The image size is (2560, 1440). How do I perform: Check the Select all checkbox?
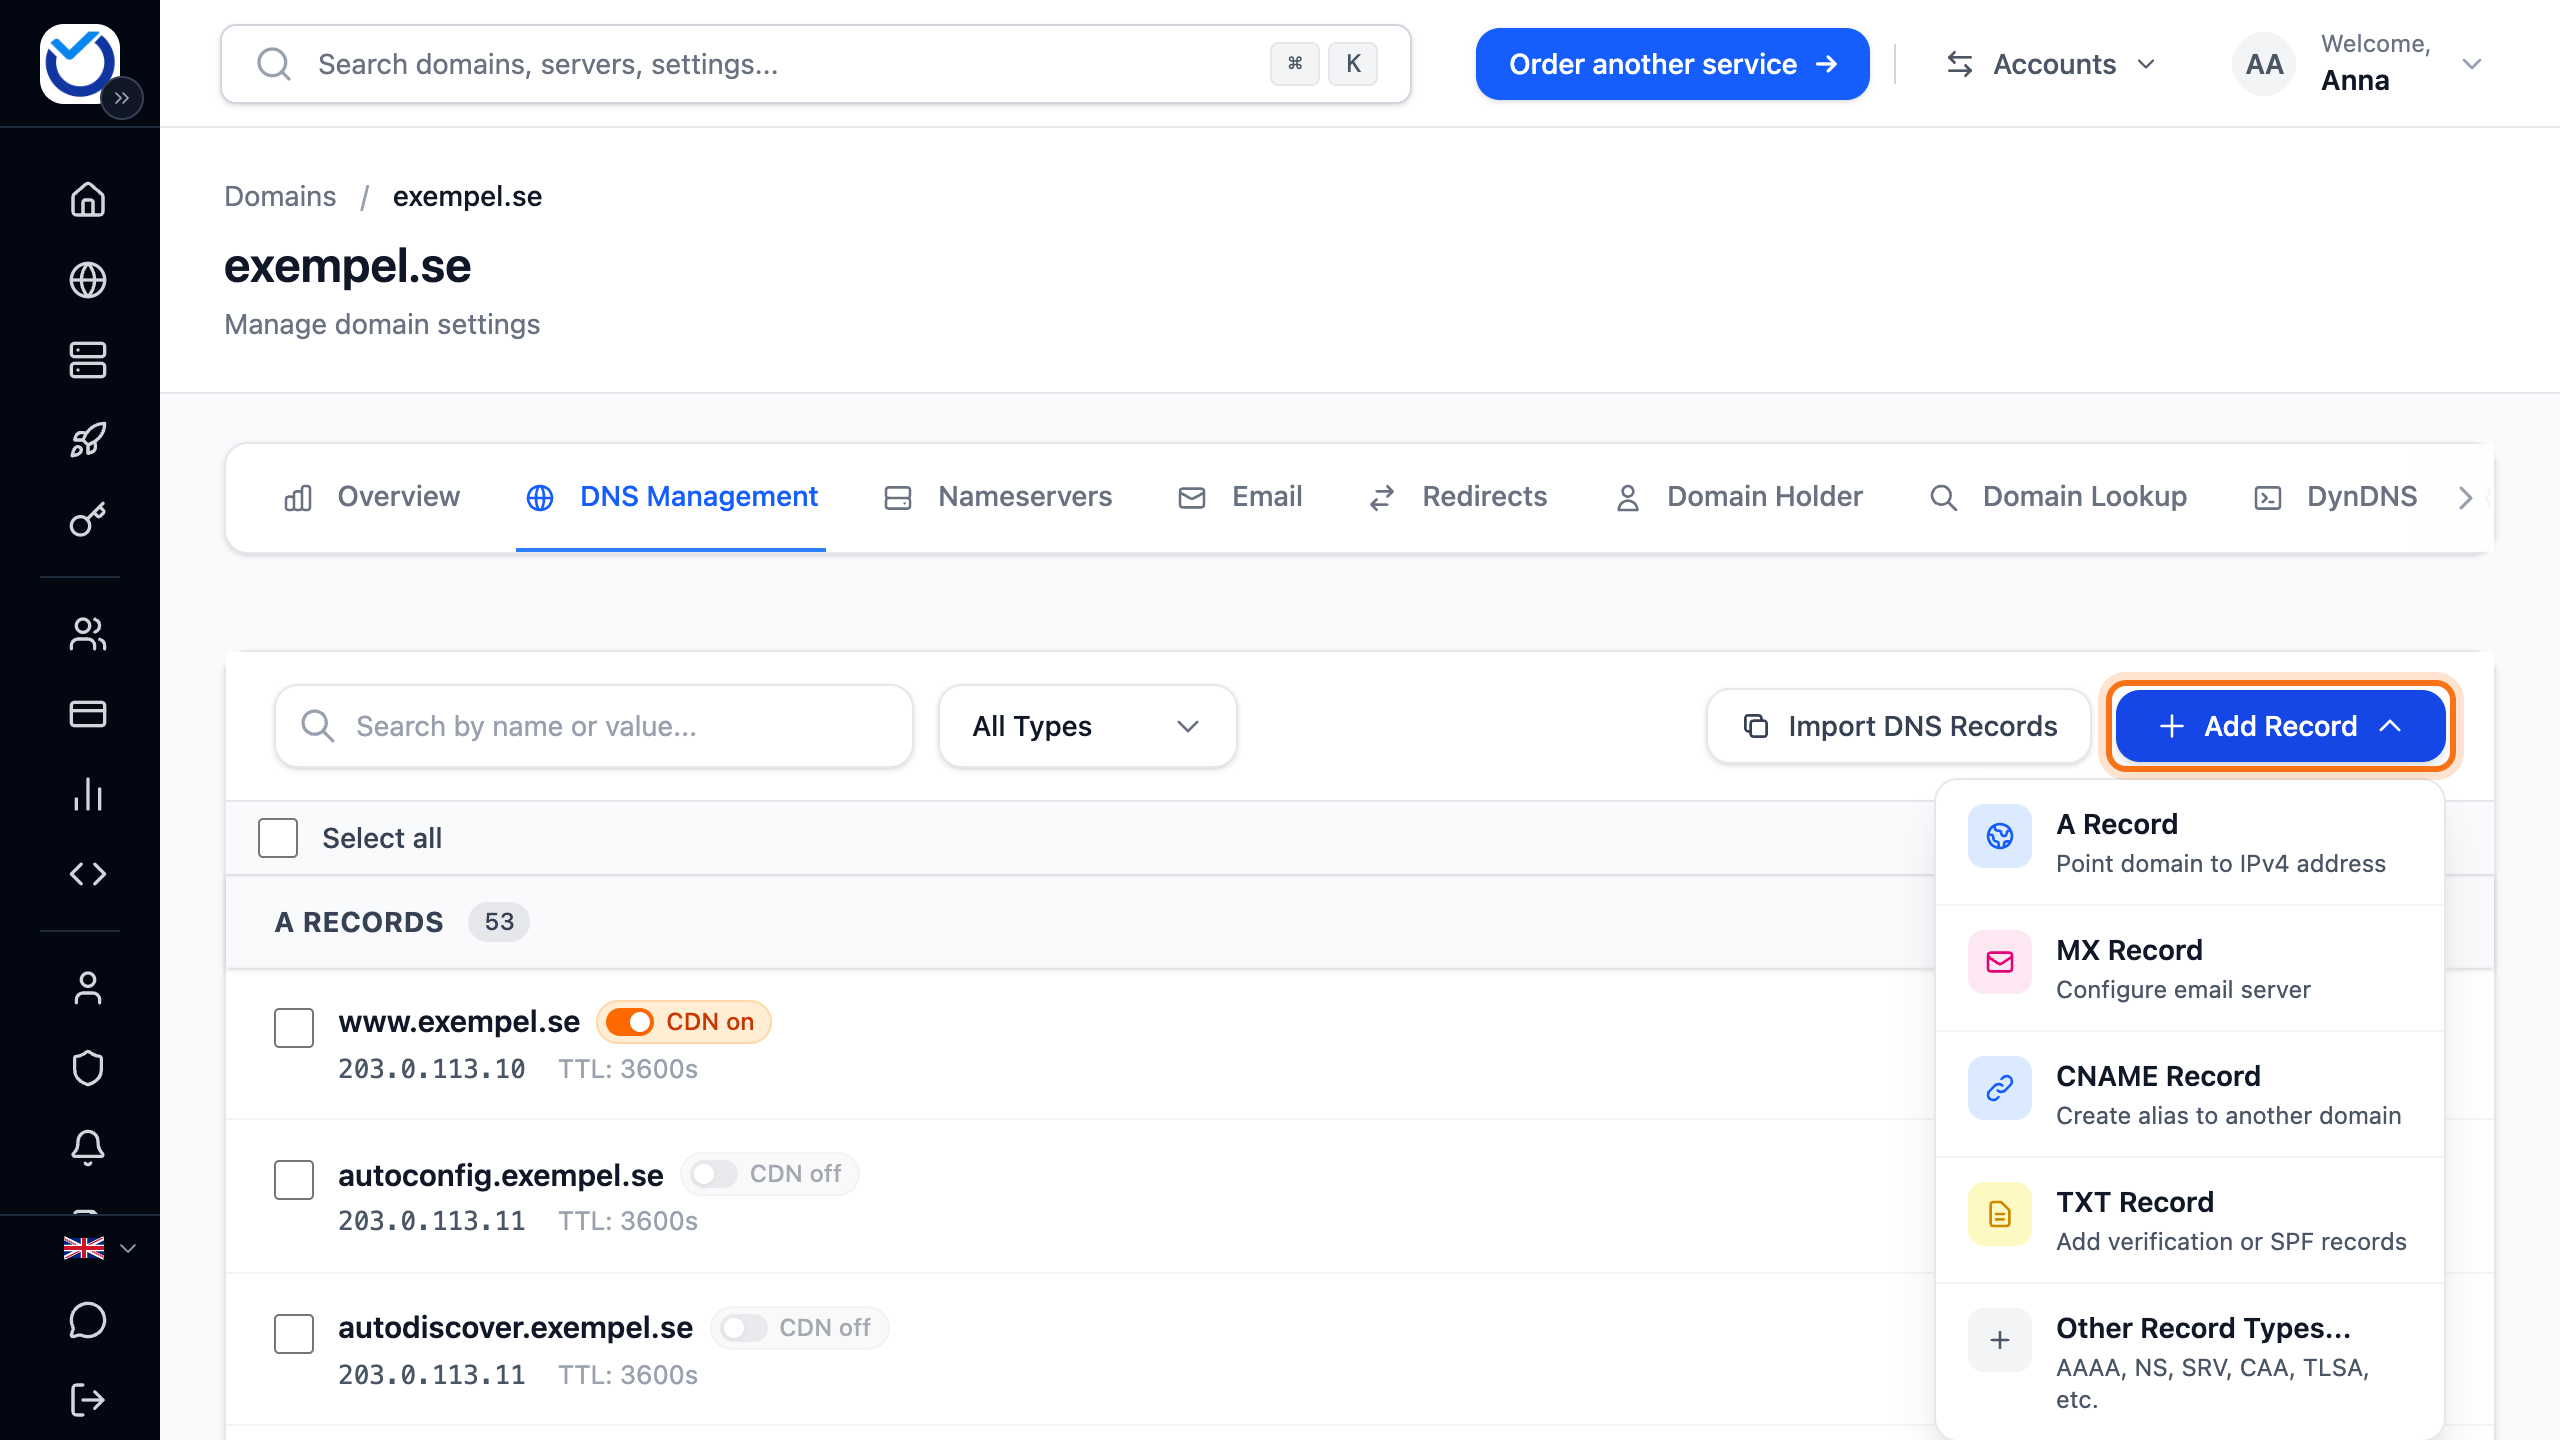point(278,838)
